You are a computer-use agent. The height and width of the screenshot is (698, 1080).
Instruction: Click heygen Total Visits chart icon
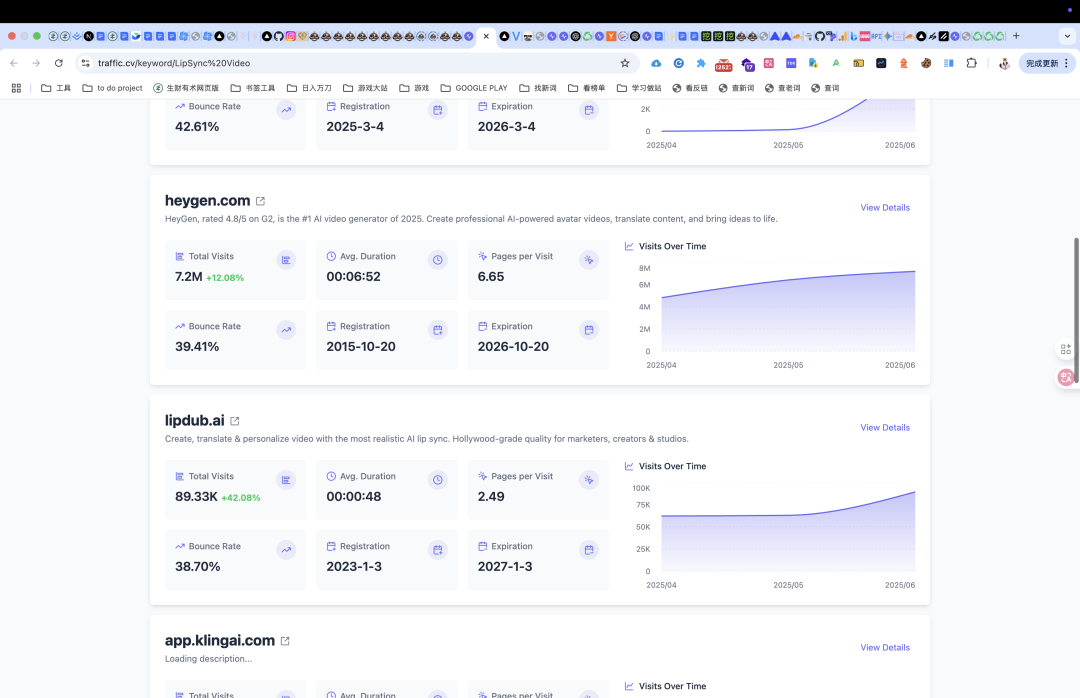coord(287,260)
